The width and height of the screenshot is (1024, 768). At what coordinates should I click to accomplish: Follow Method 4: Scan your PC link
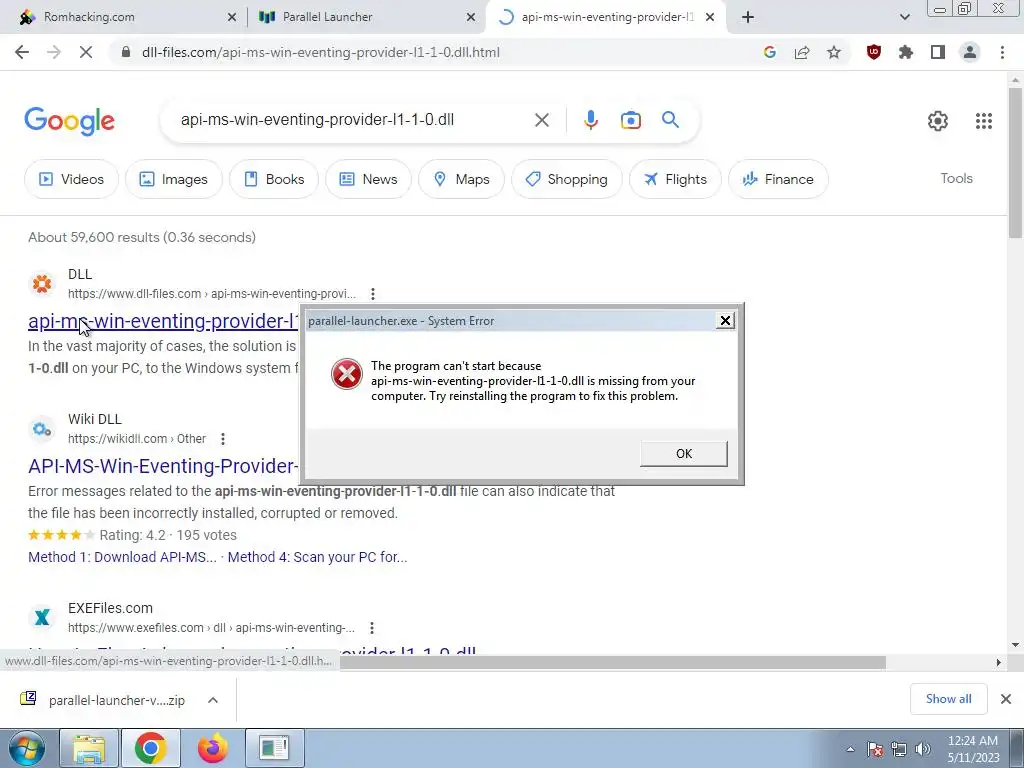(x=317, y=557)
